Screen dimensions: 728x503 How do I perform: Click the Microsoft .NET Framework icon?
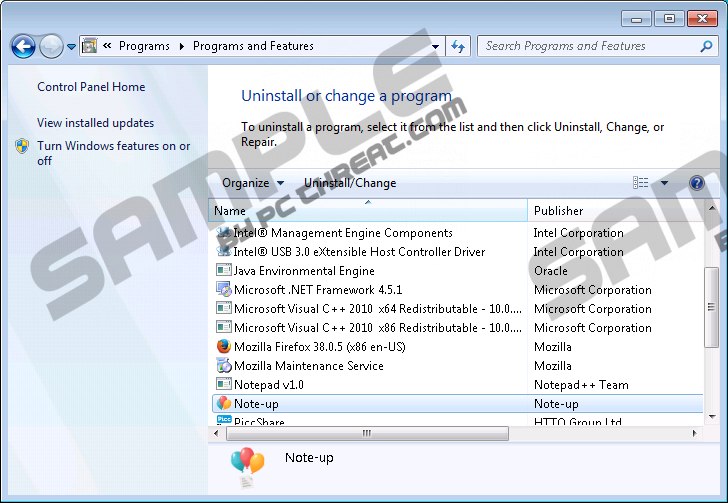tap(224, 289)
